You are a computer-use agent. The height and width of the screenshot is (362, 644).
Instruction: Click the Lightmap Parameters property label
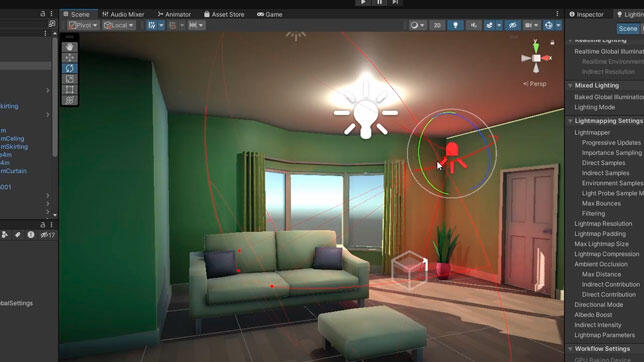pyautogui.click(x=605, y=335)
